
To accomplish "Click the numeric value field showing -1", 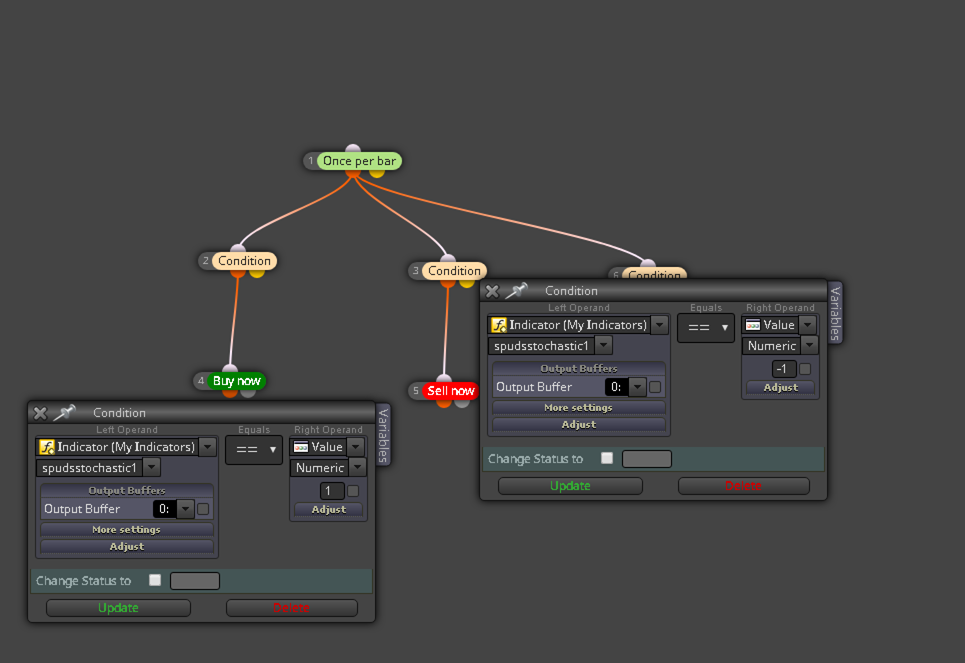I will [783, 369].
